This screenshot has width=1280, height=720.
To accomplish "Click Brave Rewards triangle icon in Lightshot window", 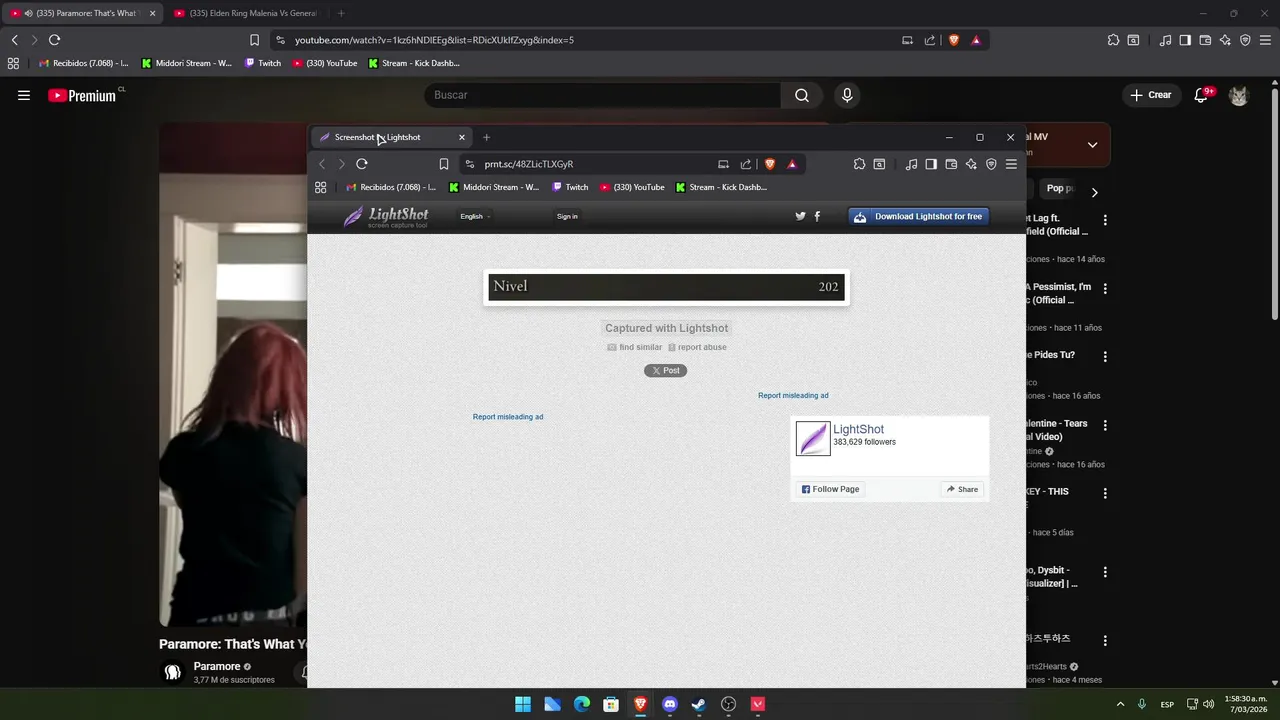I will pyautogui.click(x=792, y=164).
